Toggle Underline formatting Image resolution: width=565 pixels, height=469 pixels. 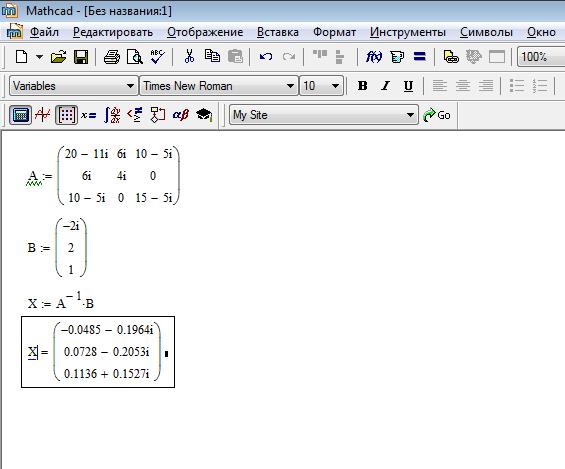coord(408,86)
